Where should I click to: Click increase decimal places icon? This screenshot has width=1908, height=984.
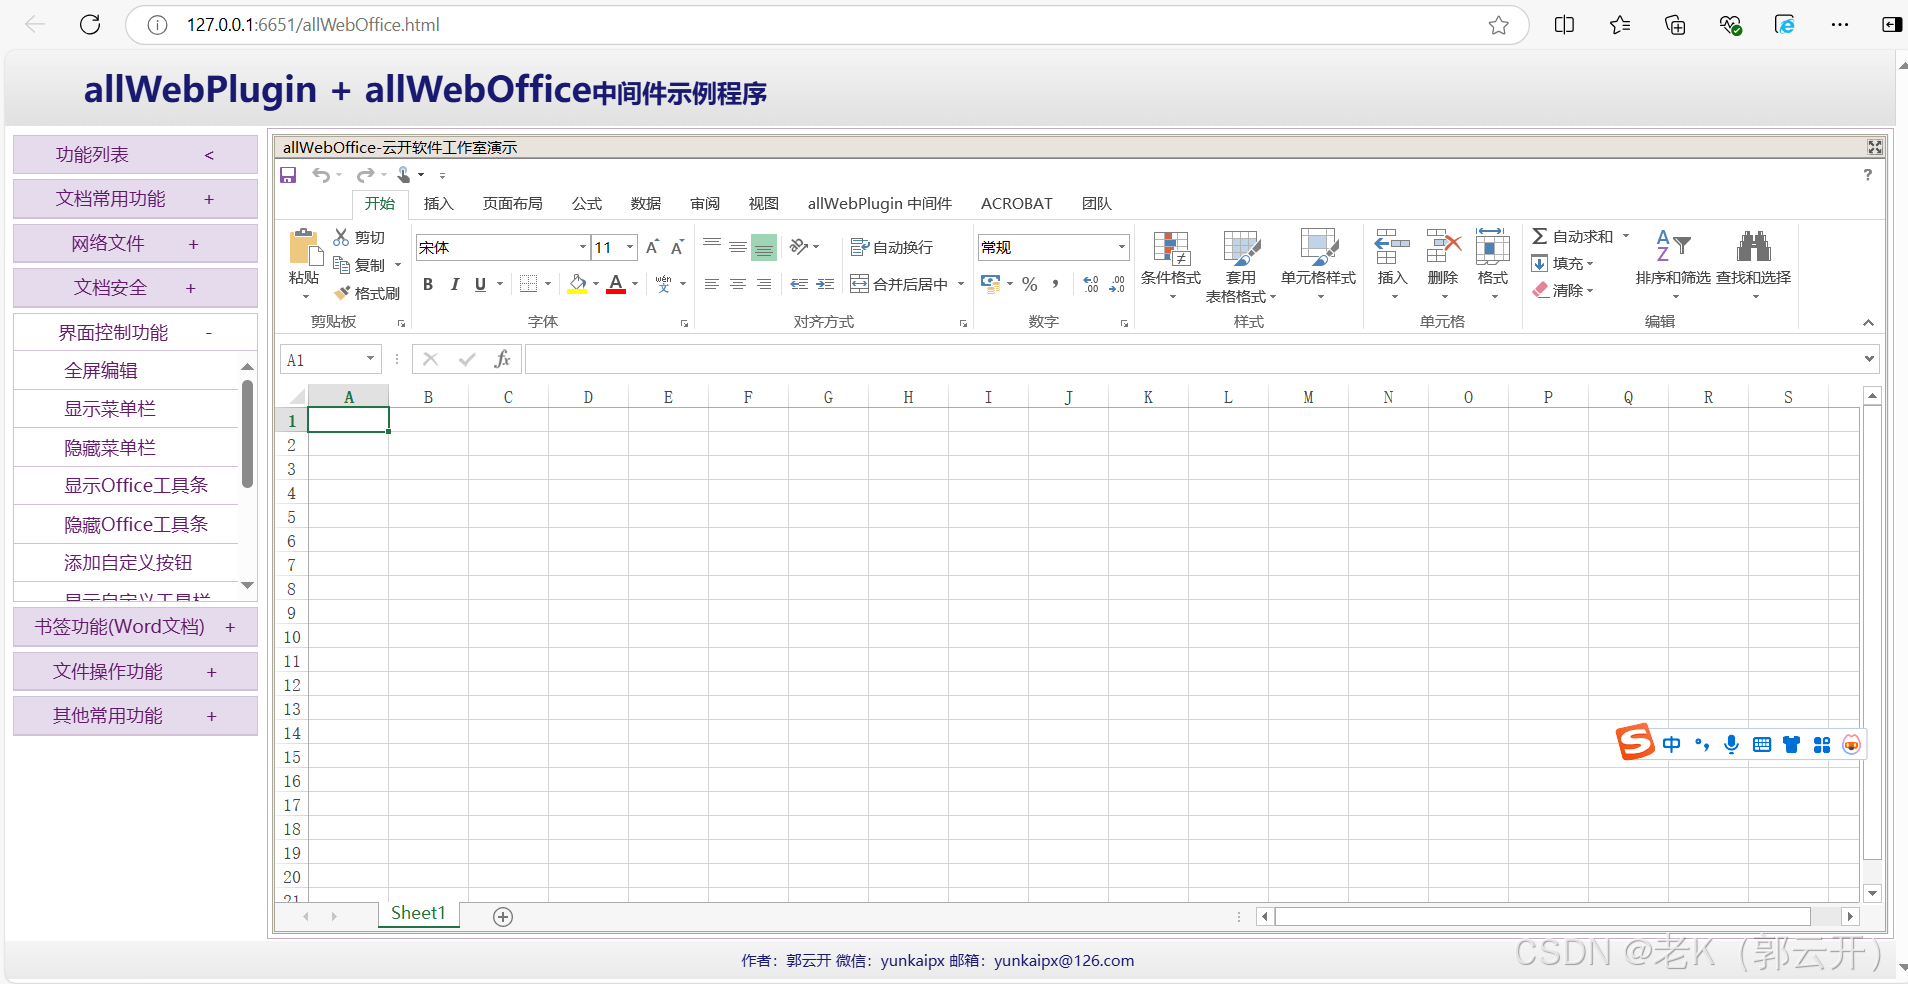point(1091,284)
